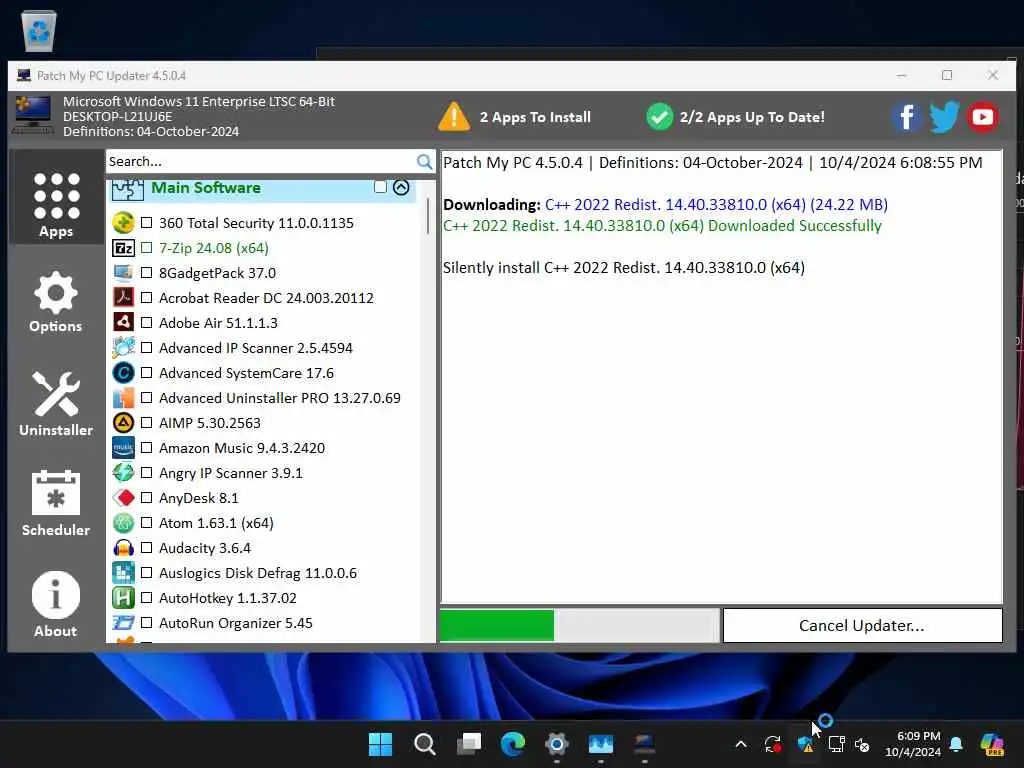Open the Recycle Bin on desktop

coord(39,30)
